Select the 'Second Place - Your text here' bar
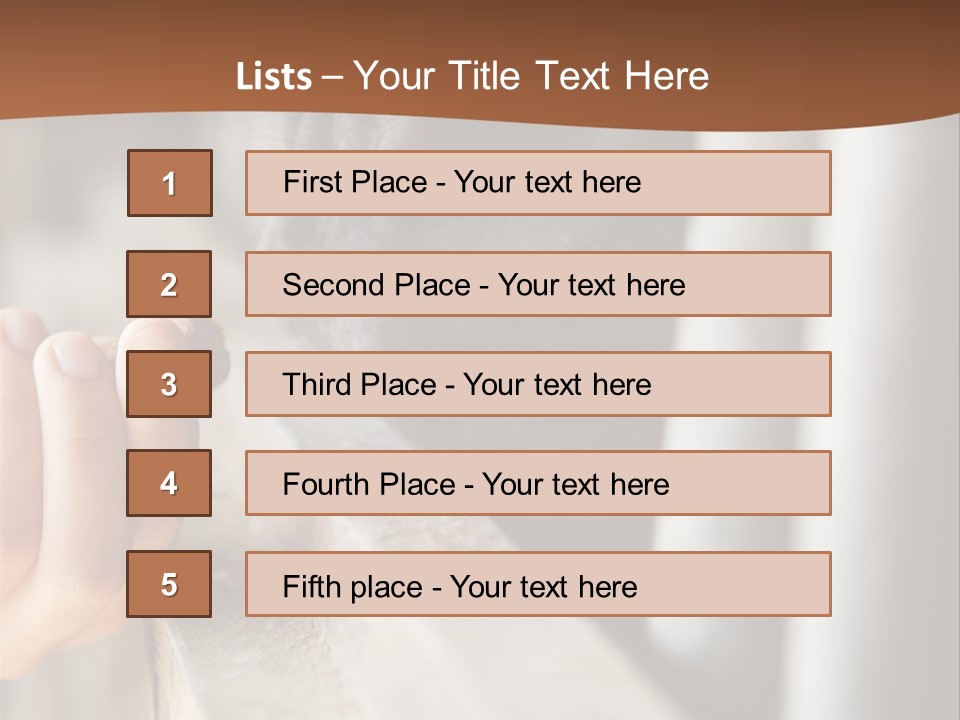 (538, 284)
